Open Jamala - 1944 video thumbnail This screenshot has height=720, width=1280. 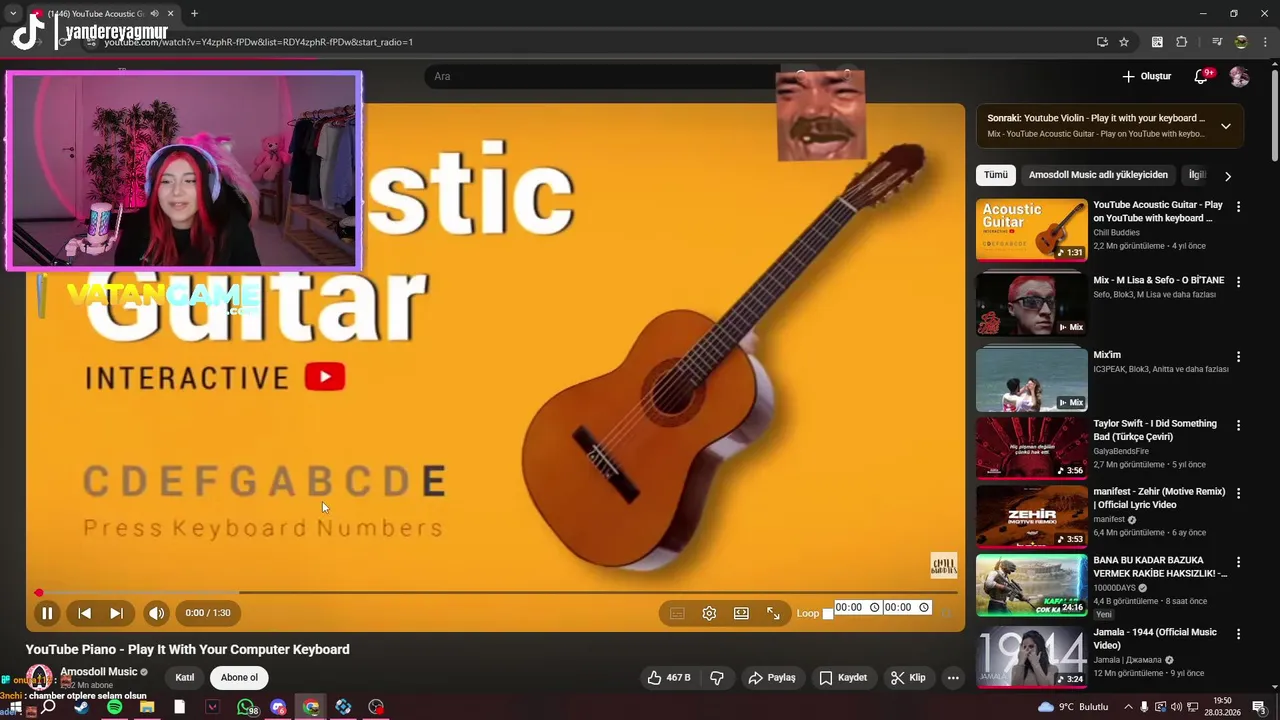1031,657
